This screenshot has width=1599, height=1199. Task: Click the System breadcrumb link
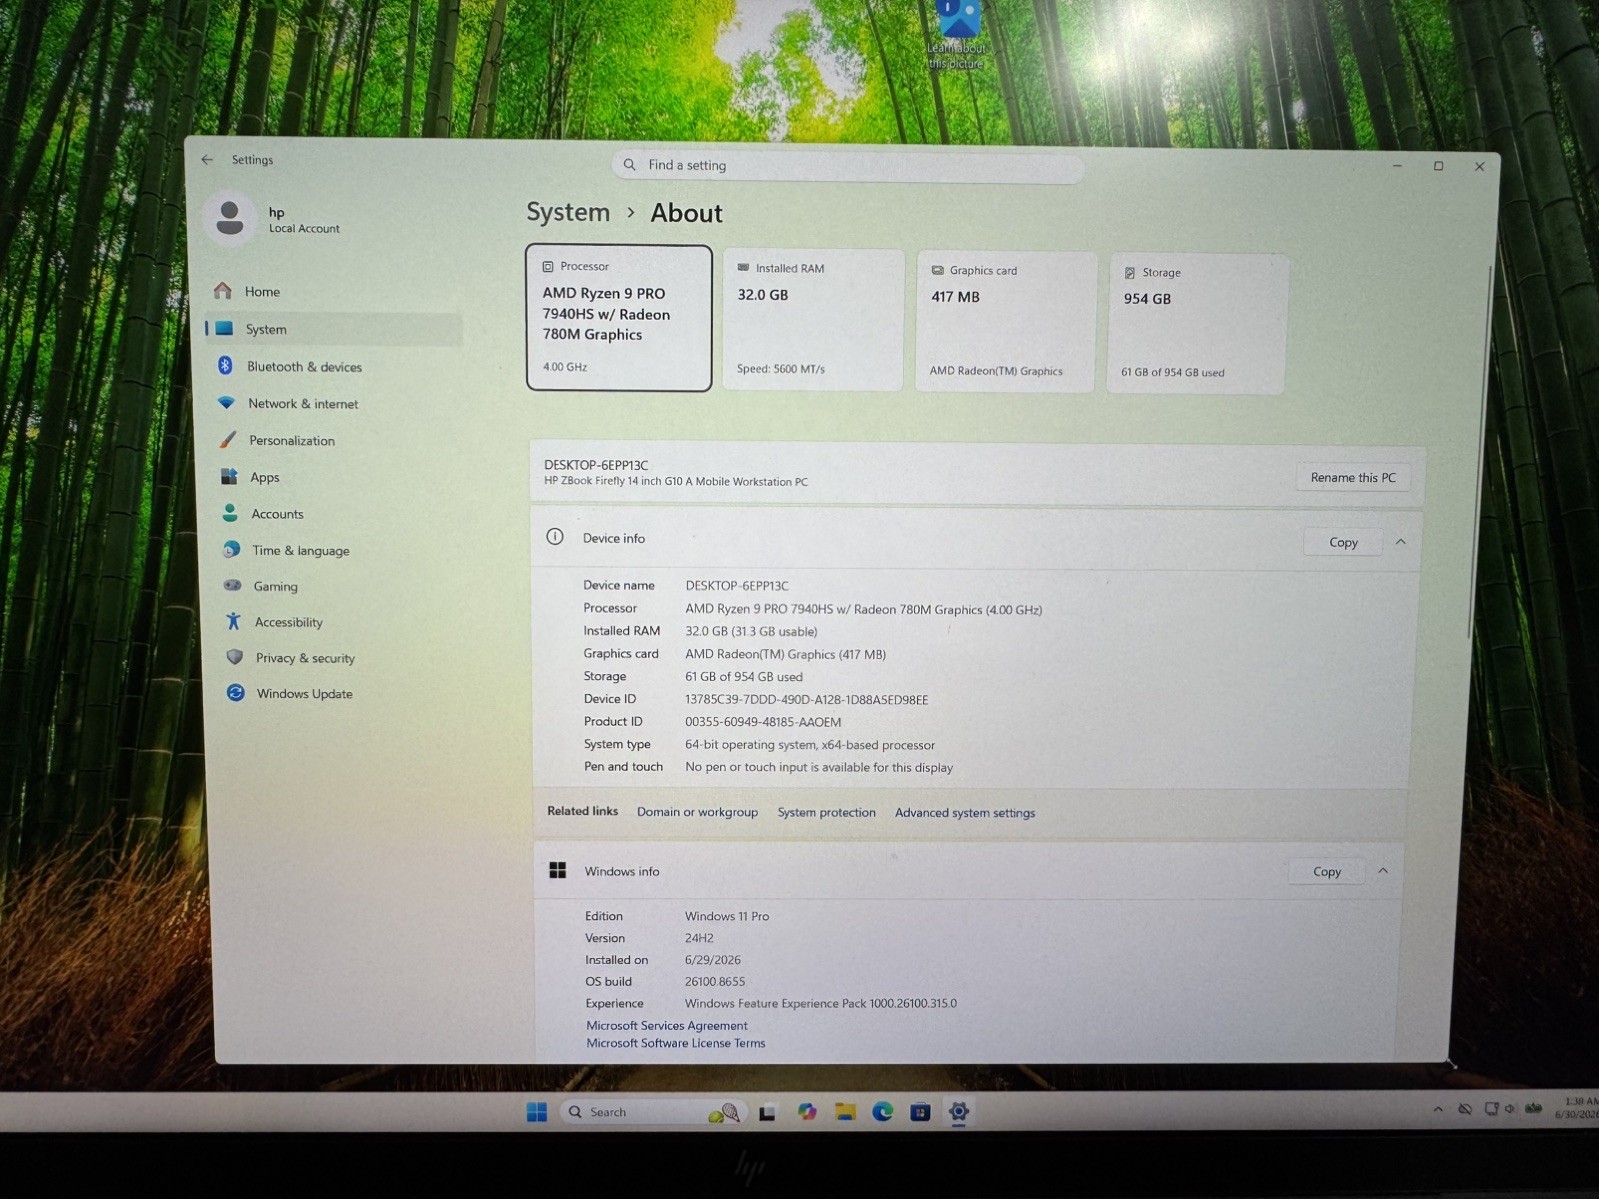pyautogui.click(x=568, y=212)
